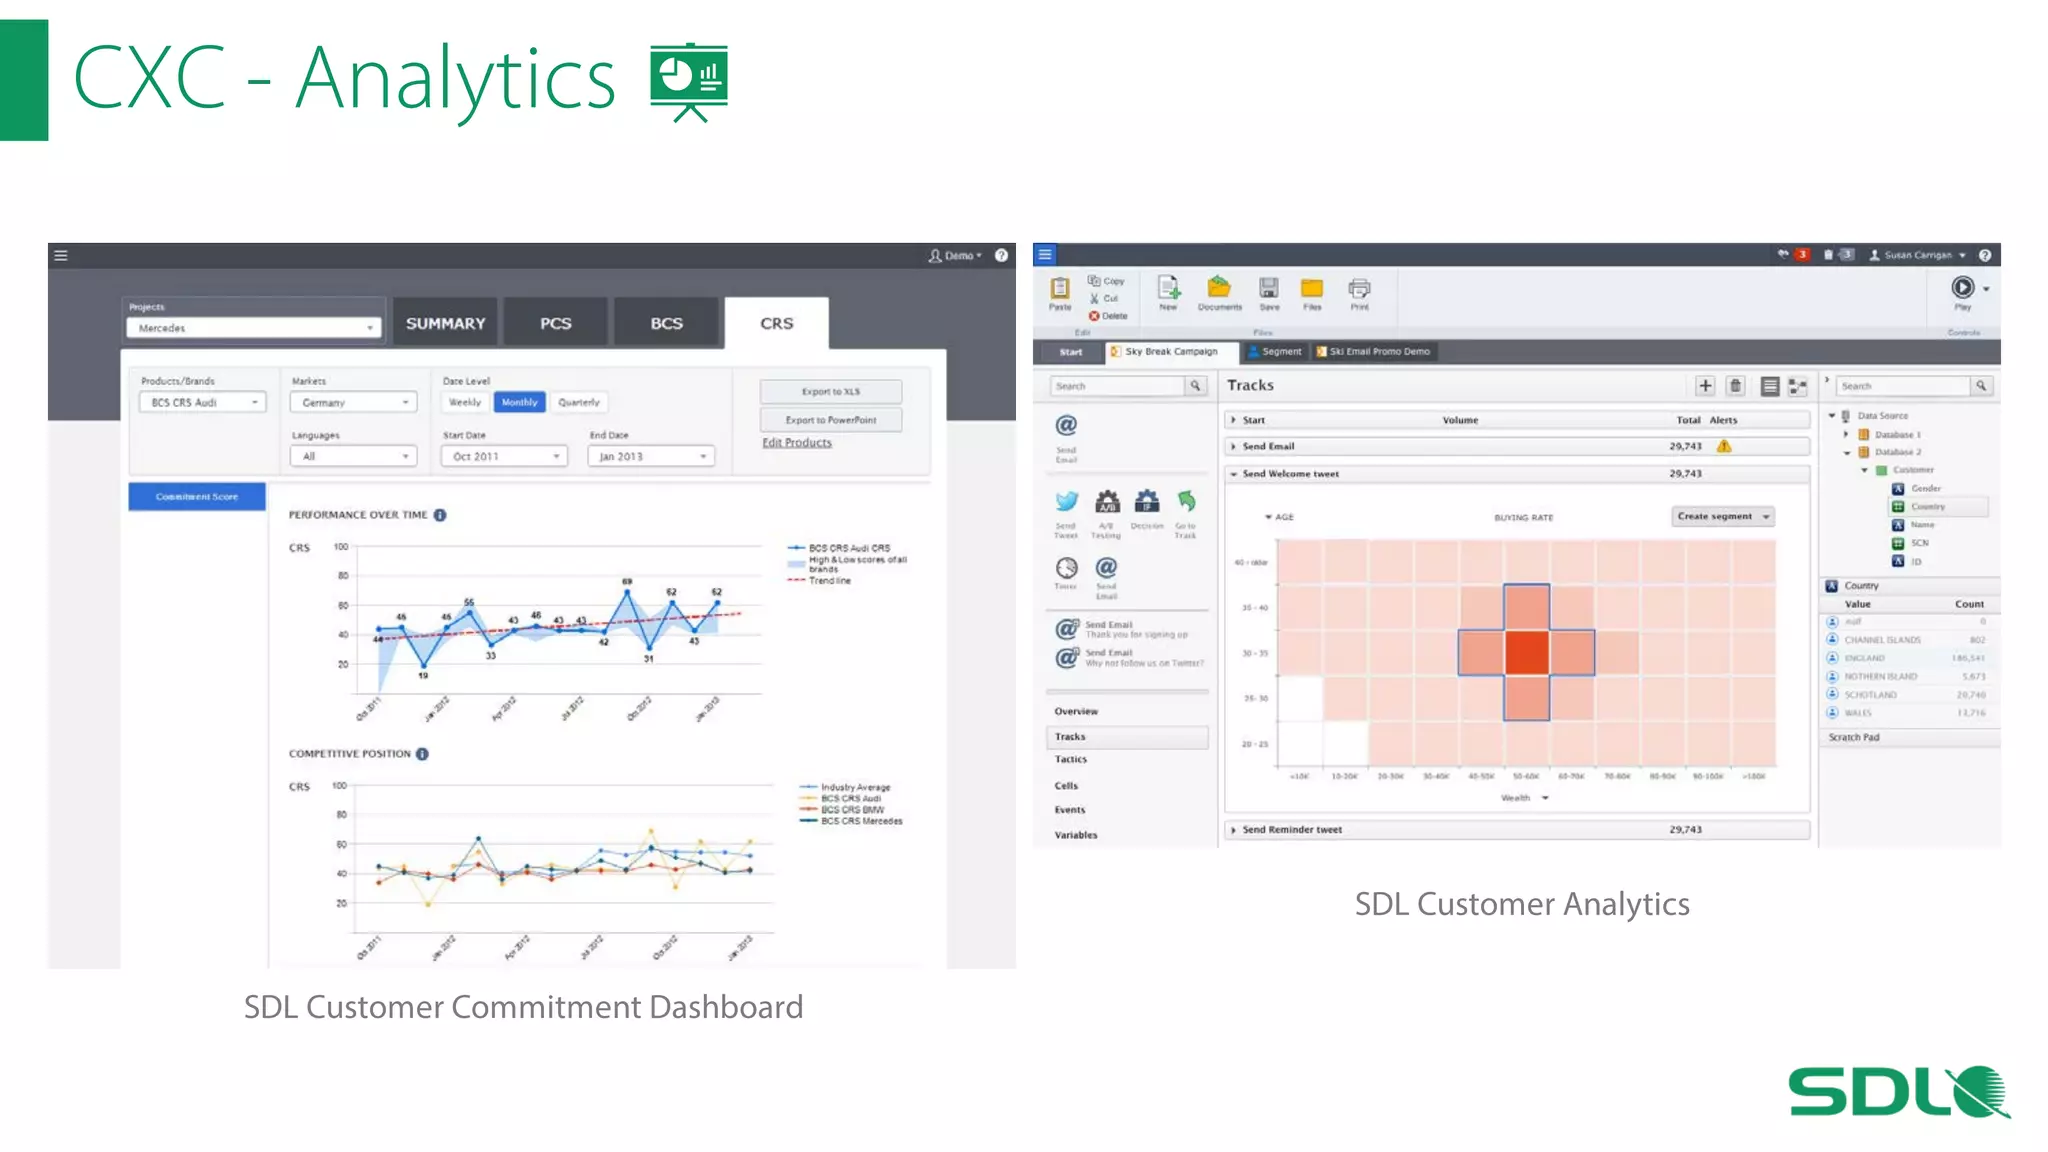Click Delete in the Edit ribbon group
The height and width of the screenshot is (1152, 2048).
(1108, 316)
